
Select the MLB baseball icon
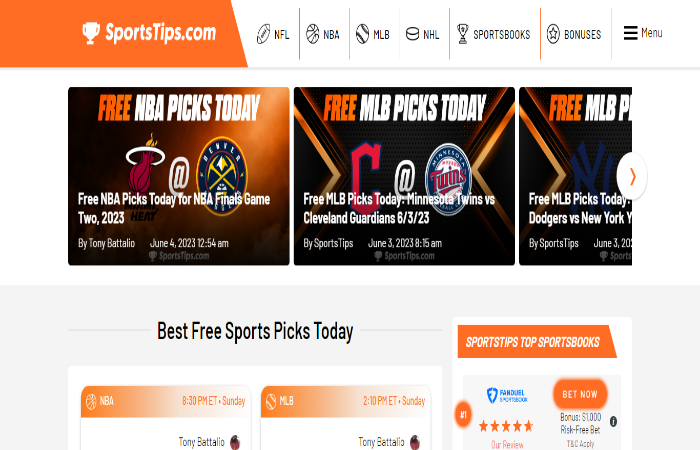tap(362, 34)
